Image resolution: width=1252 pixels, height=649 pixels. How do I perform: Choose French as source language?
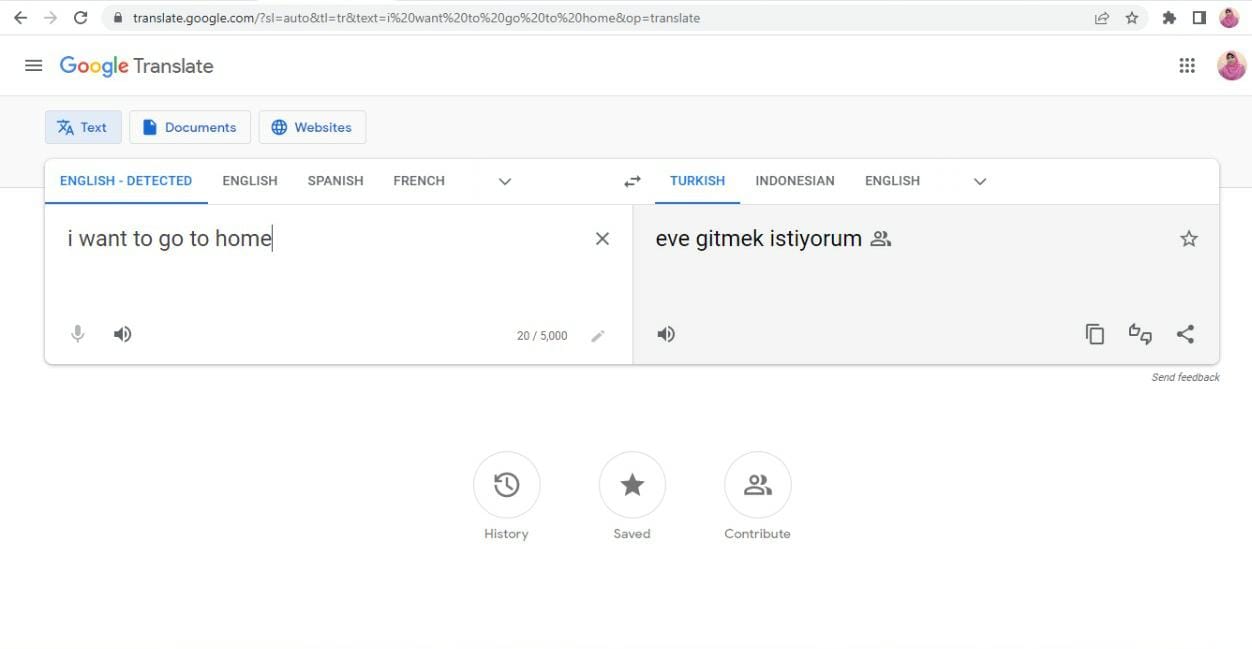point(419,181)
